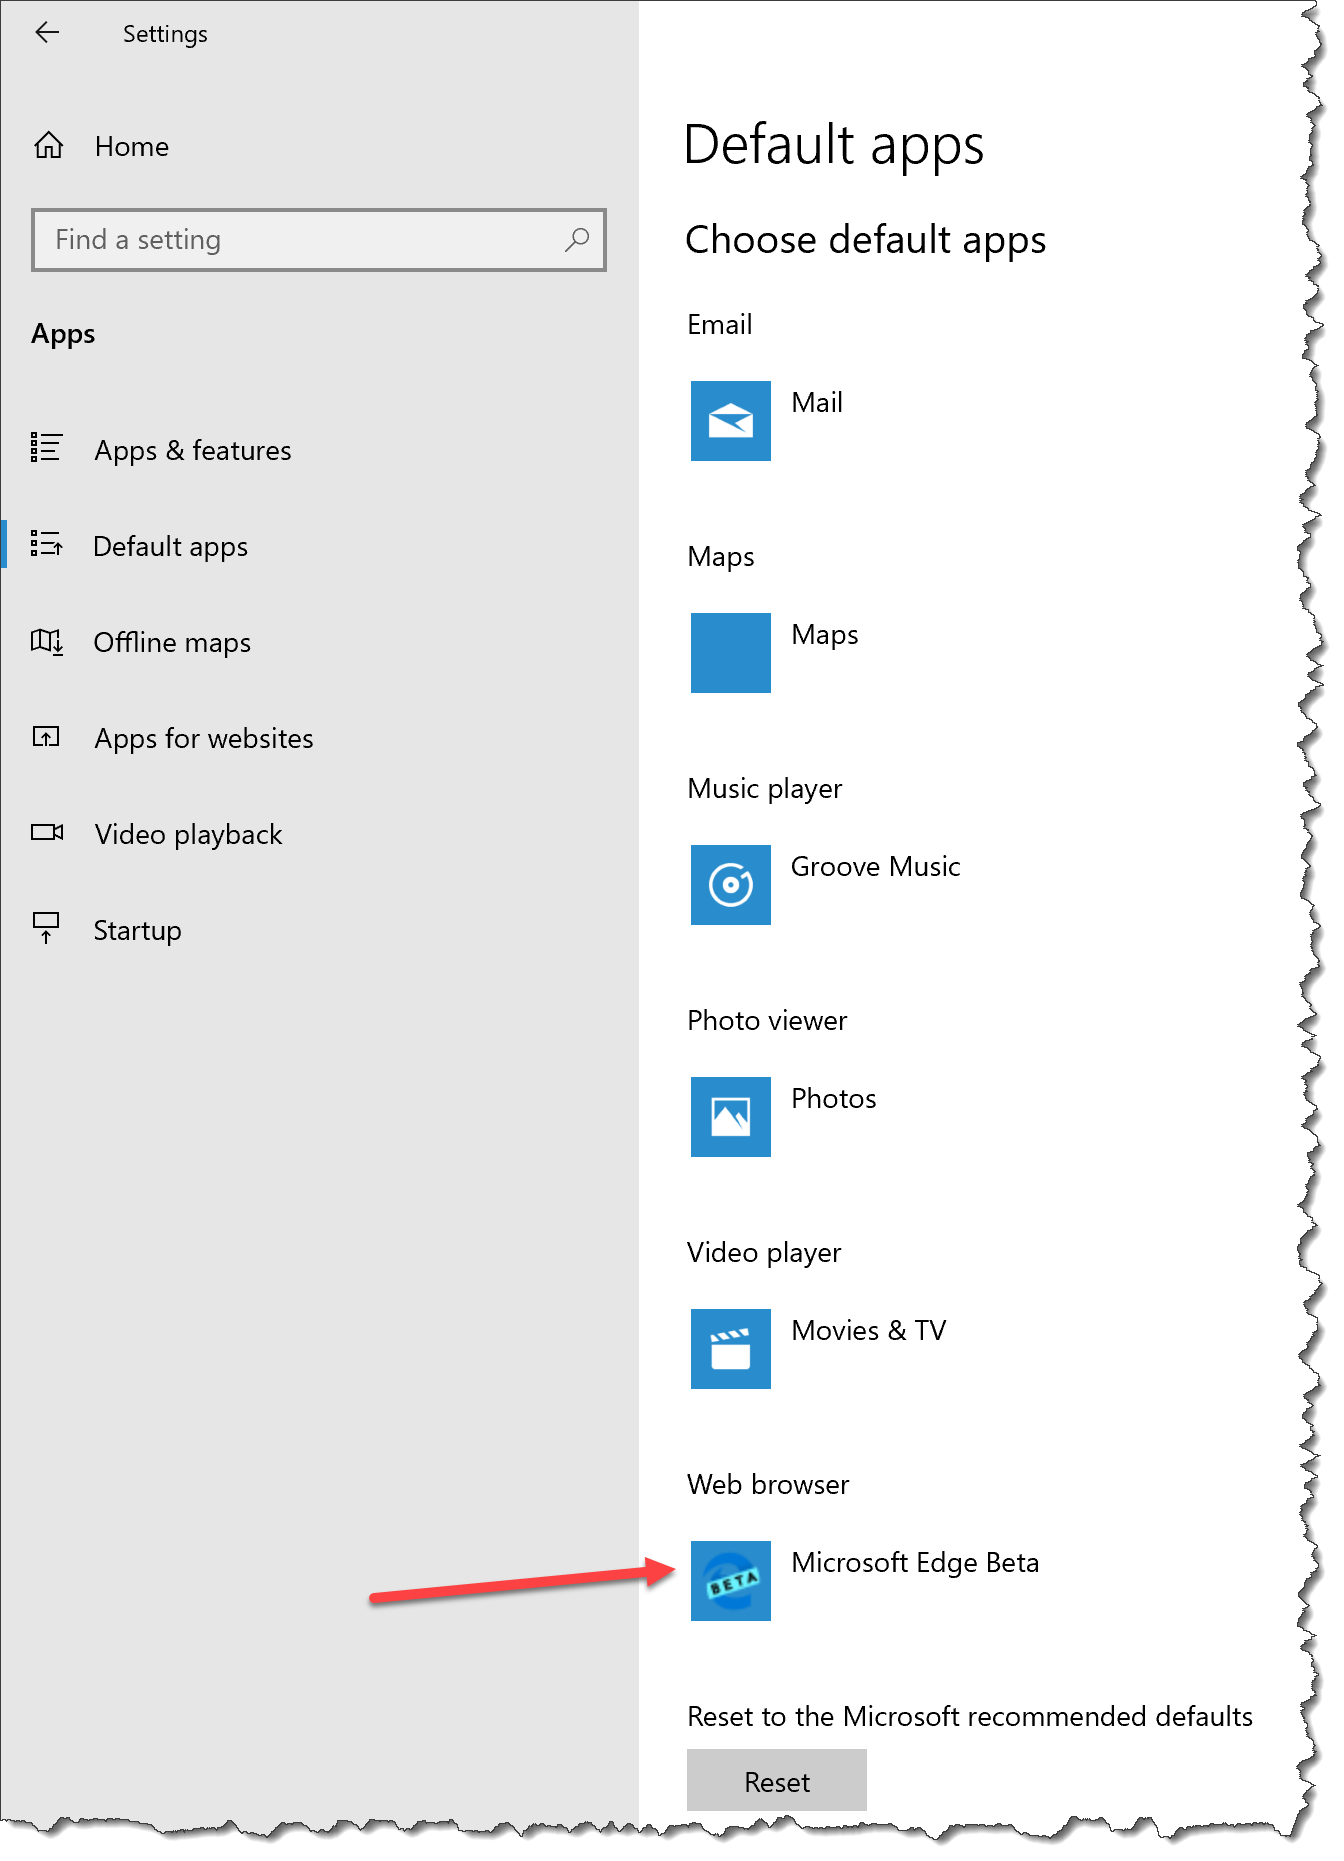Change the Photos default viewer label
The height and width of the screenshot is (1861, 1344).
point(834,1098)
